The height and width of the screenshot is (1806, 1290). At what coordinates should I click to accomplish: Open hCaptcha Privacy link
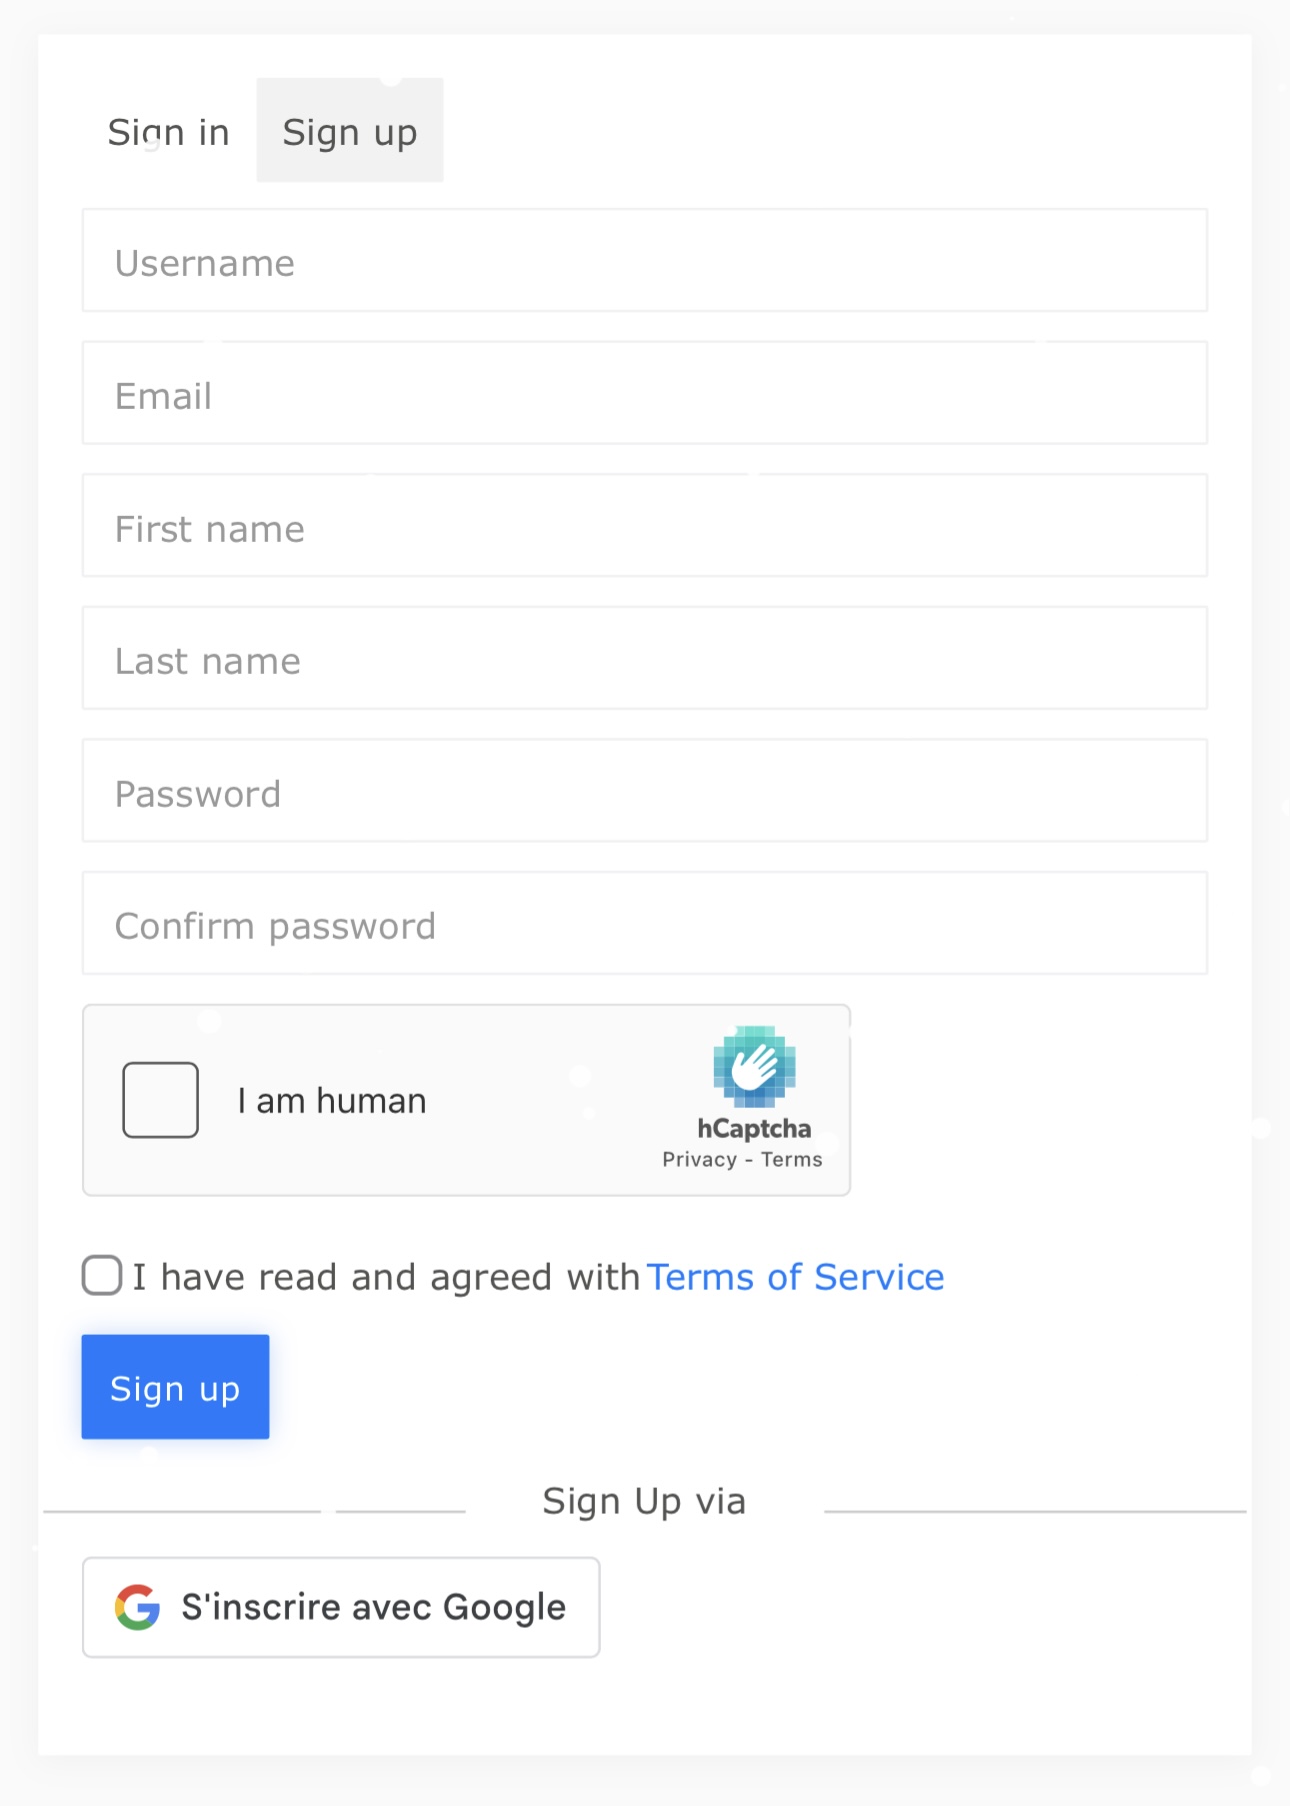tap(699, 1160)
